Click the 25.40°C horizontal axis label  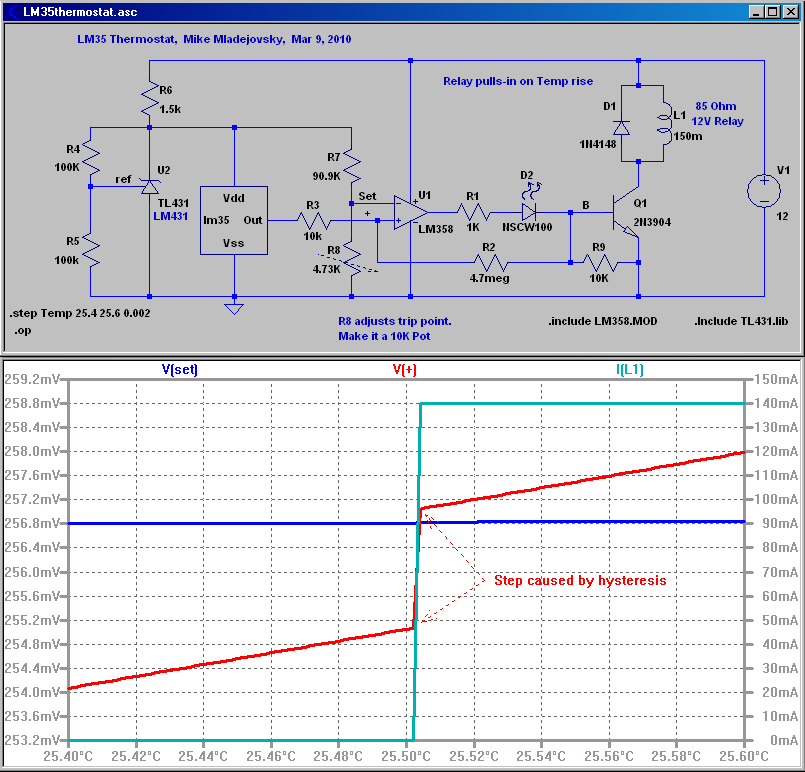click(x=68, y=756)
